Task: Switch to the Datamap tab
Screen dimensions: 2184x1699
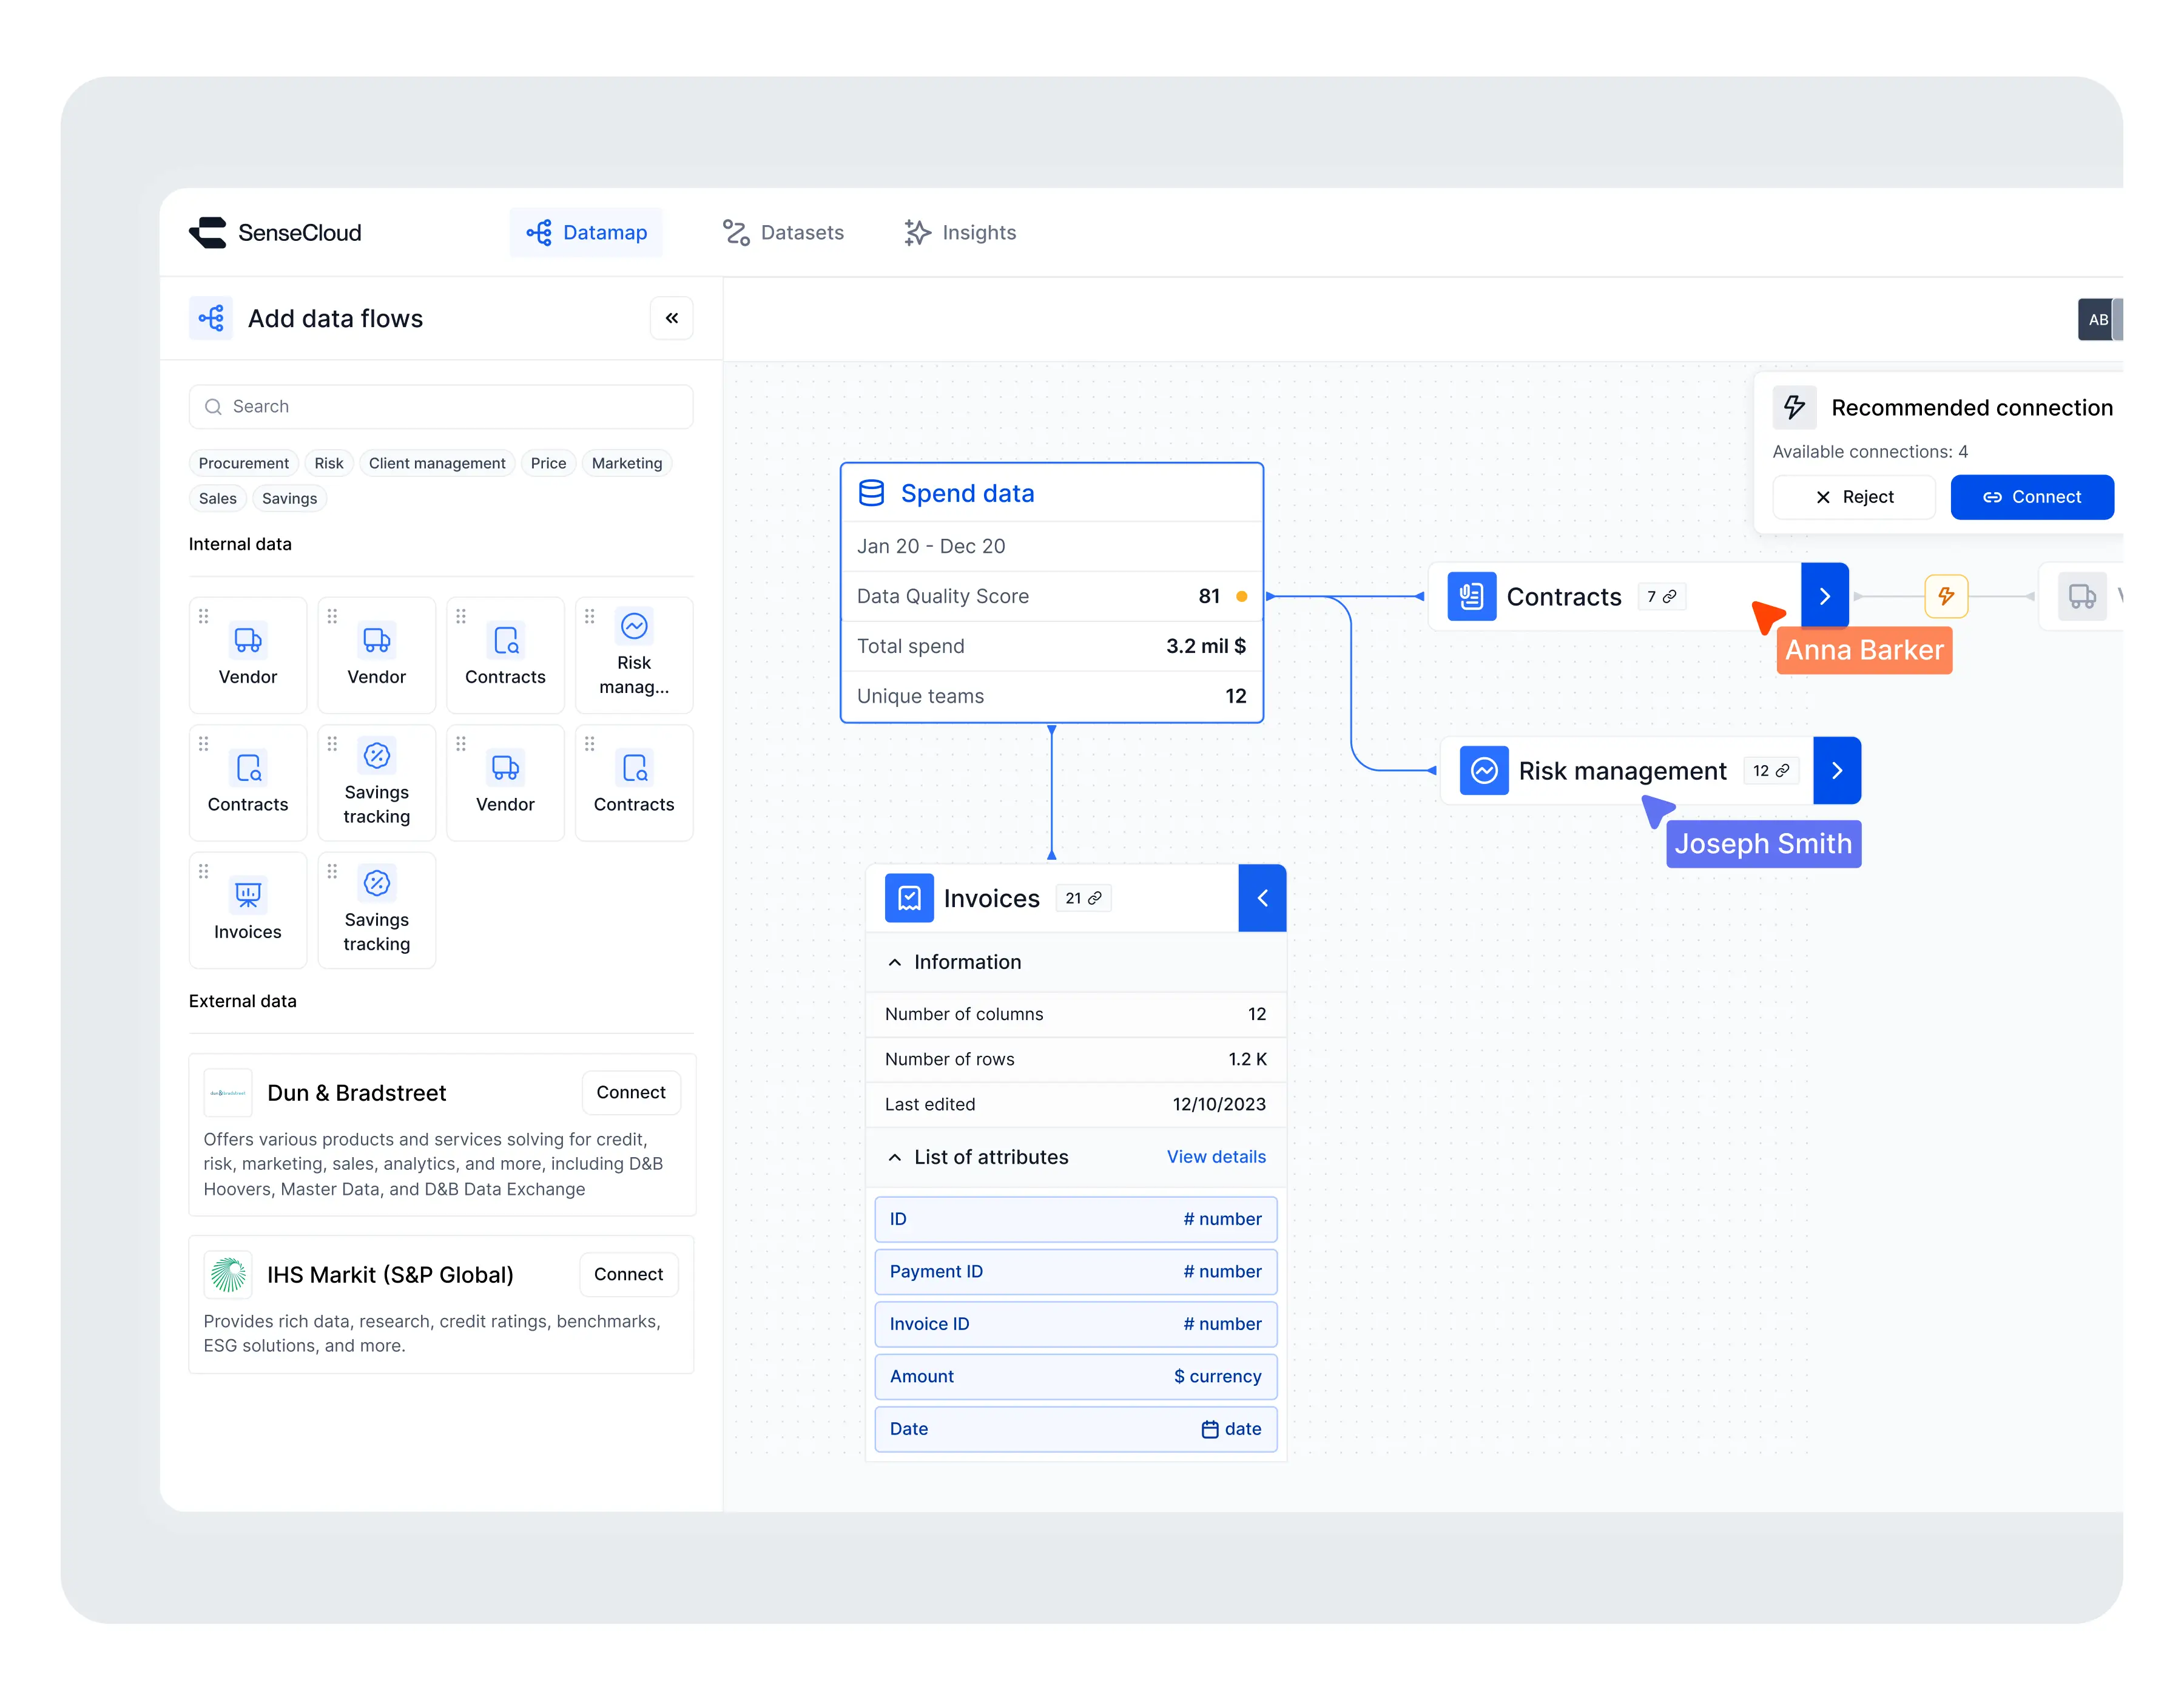Action: click(587, 232)
